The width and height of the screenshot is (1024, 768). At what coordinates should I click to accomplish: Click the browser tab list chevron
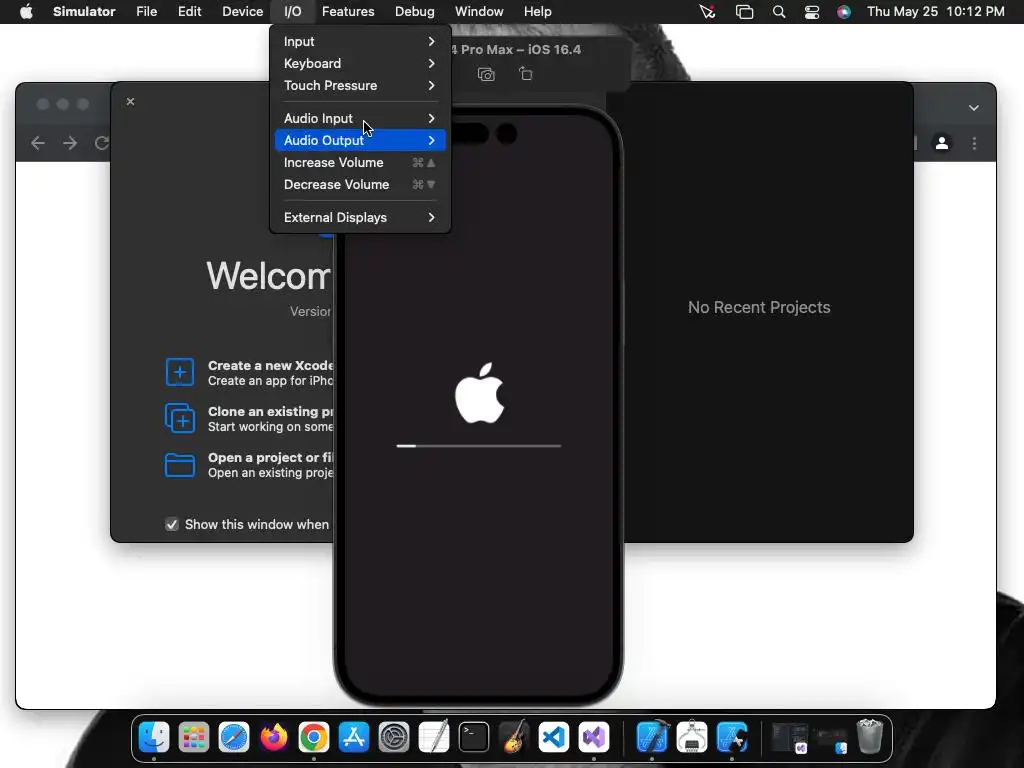pos(974,108)
